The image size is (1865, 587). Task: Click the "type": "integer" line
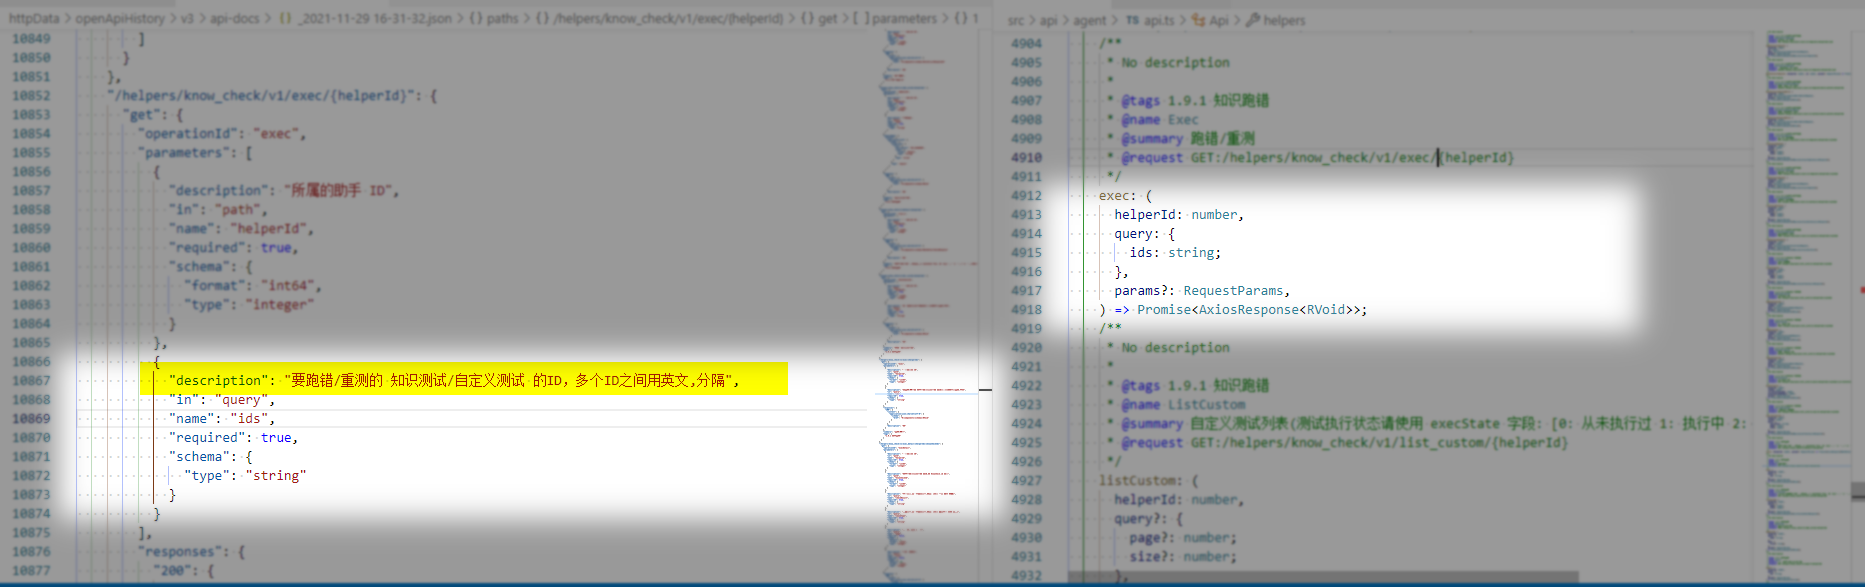point(249,304)
